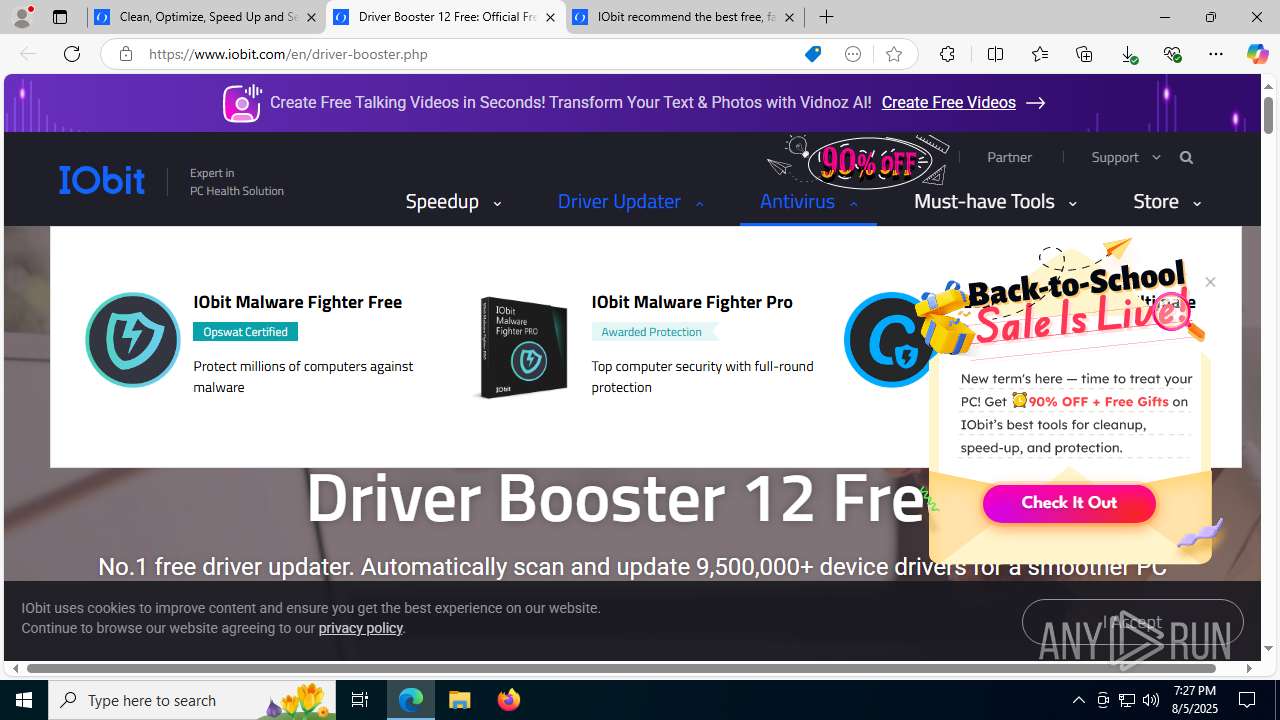View site information lock icon
The height and width of the screenshot is (720, 1280).
coord(125,54)
